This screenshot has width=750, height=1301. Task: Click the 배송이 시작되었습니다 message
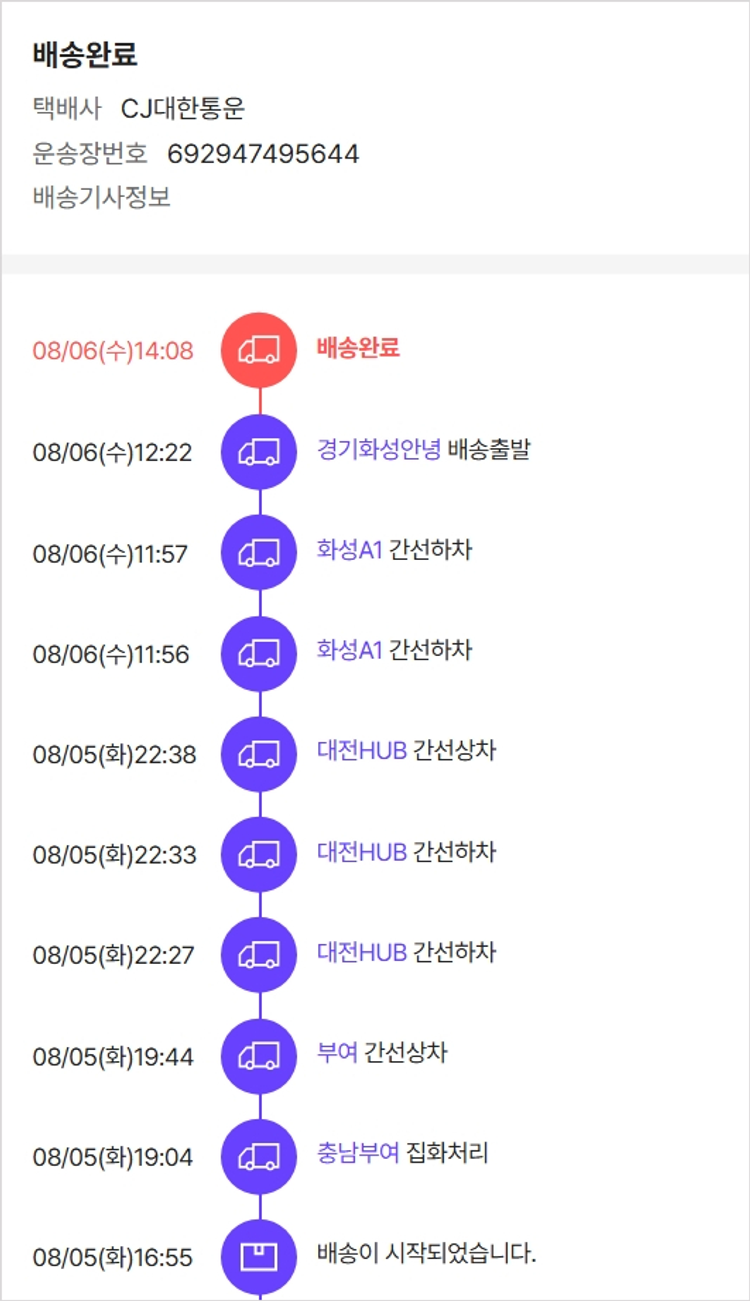pos(426,1254)
